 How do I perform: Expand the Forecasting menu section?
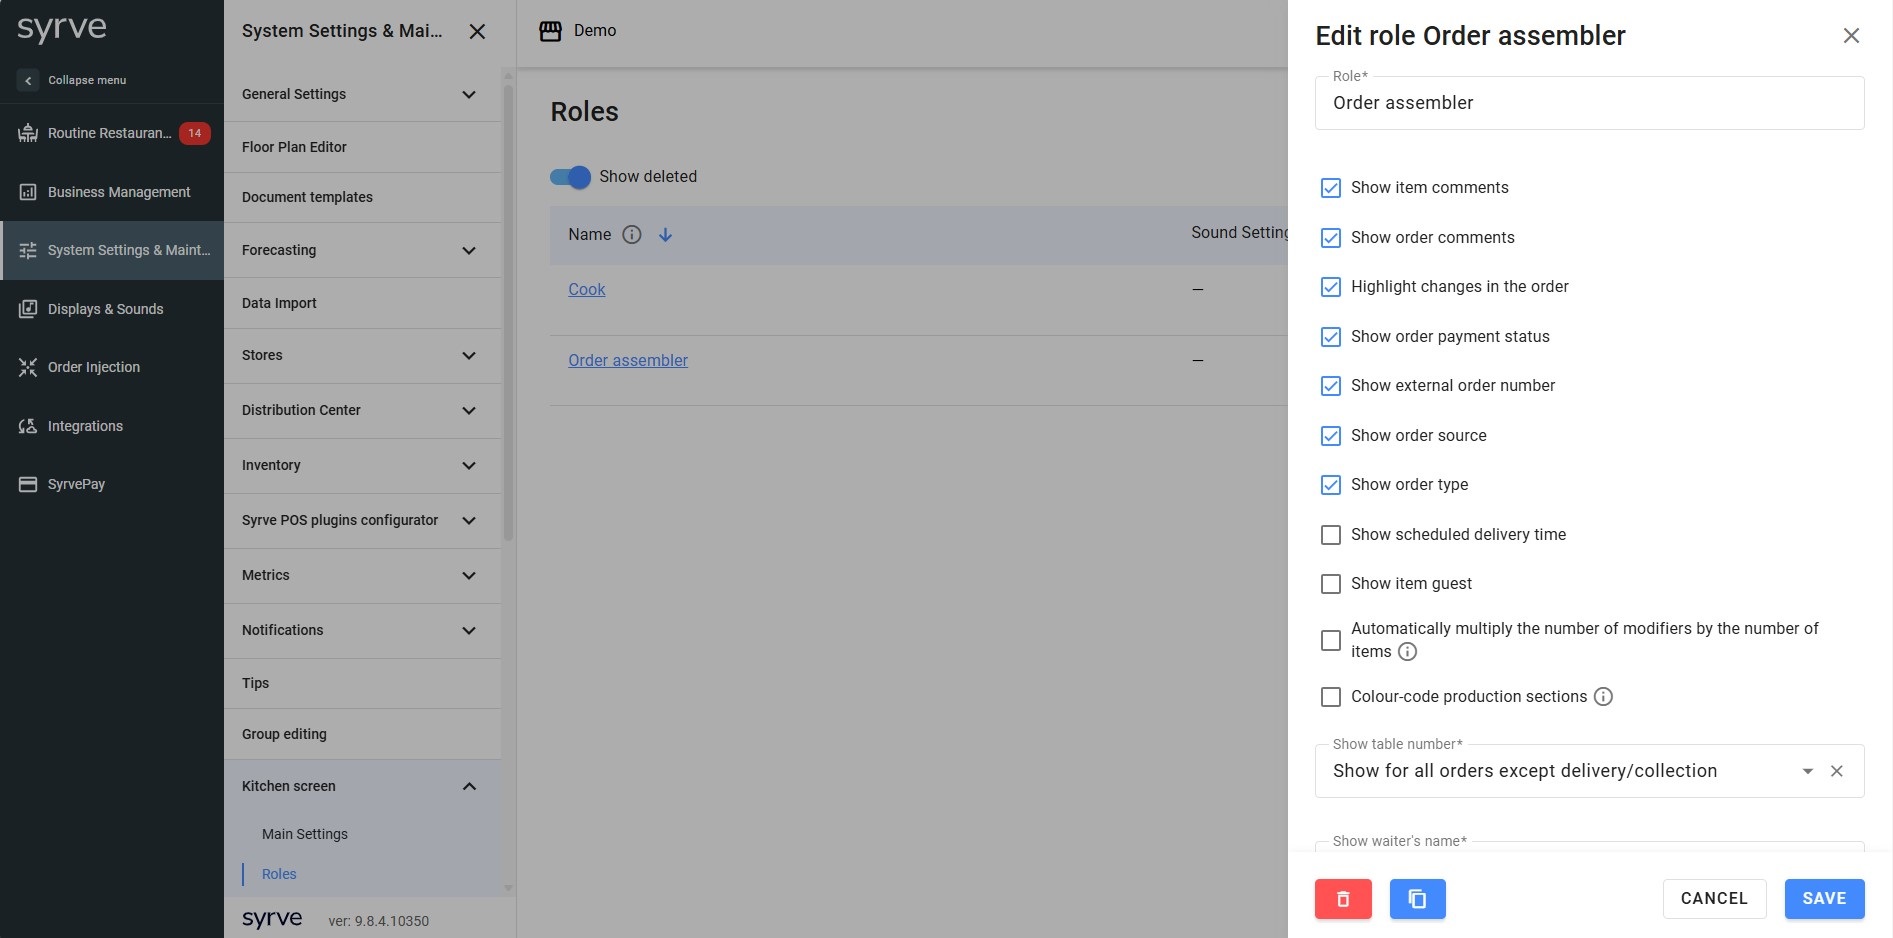362,250
